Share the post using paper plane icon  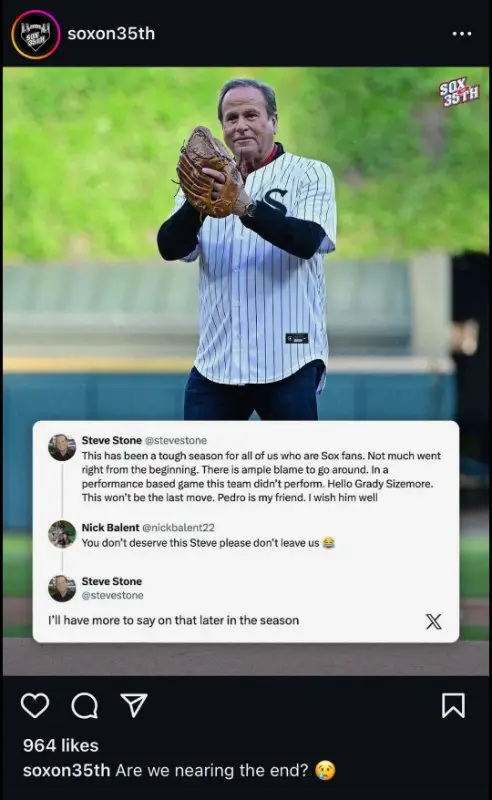click(x=134, y=705)
